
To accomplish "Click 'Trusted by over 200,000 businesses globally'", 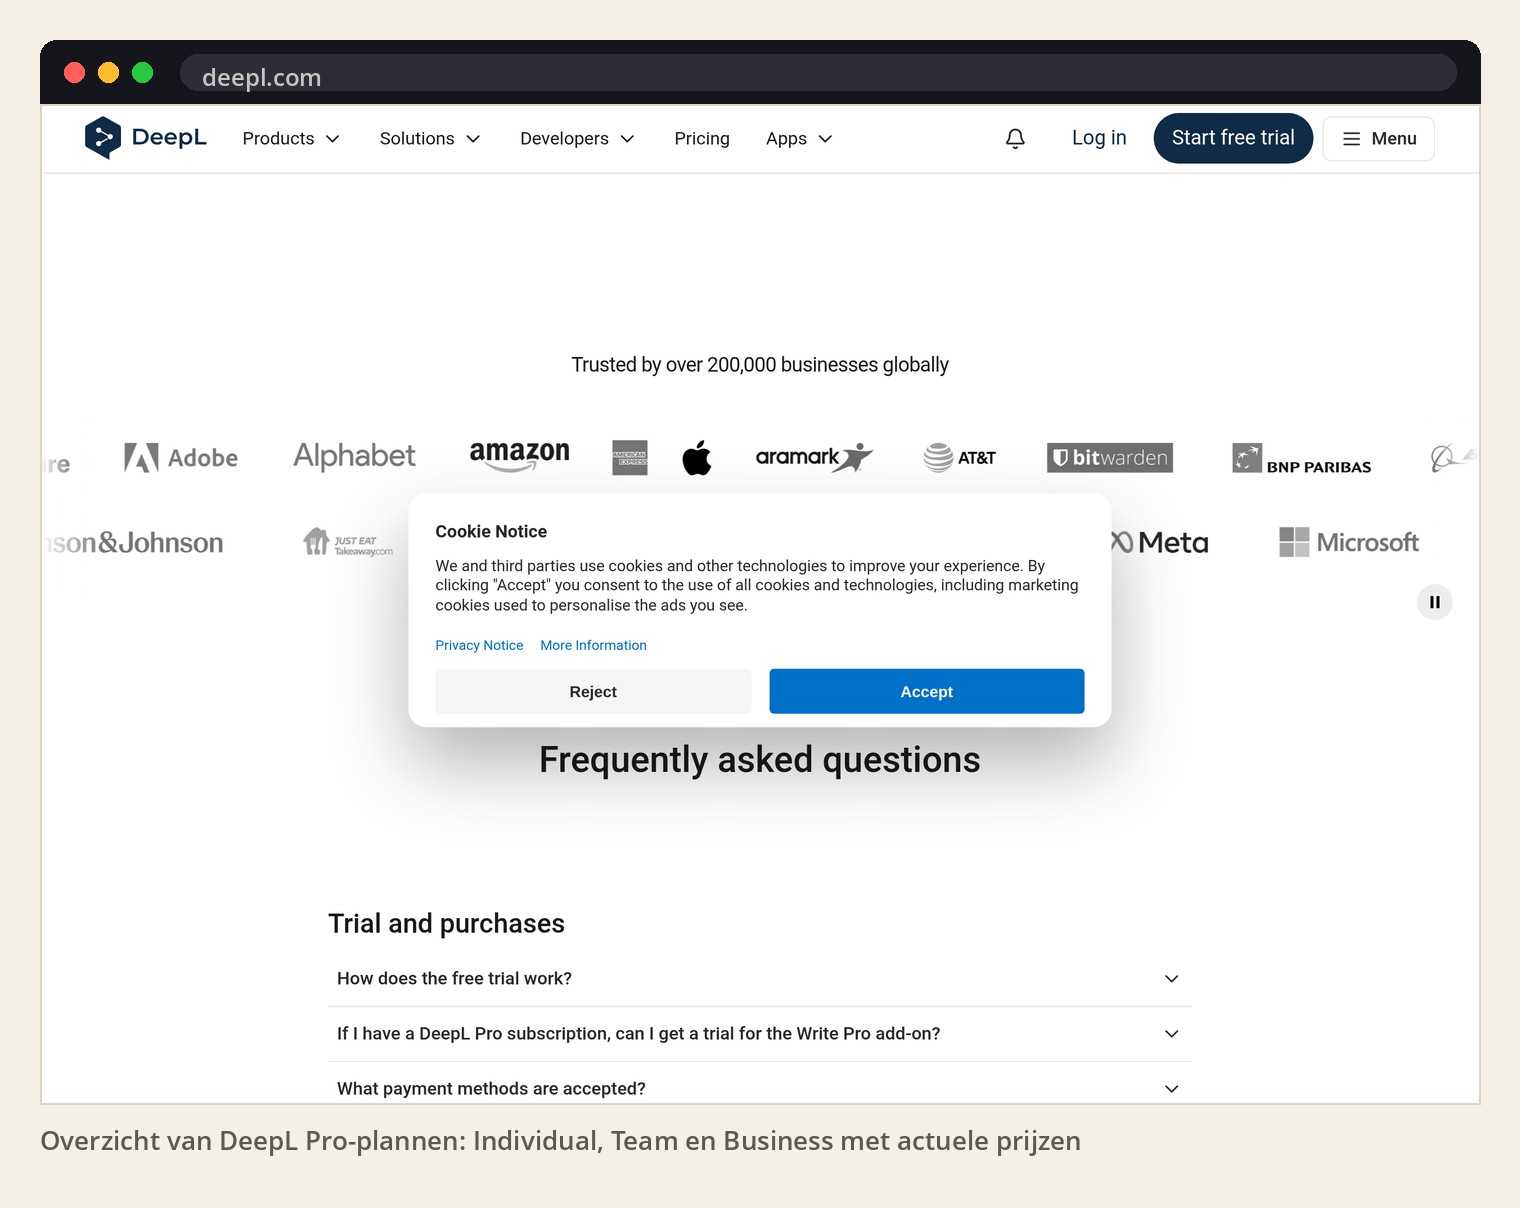I will (x=760, y=365).
